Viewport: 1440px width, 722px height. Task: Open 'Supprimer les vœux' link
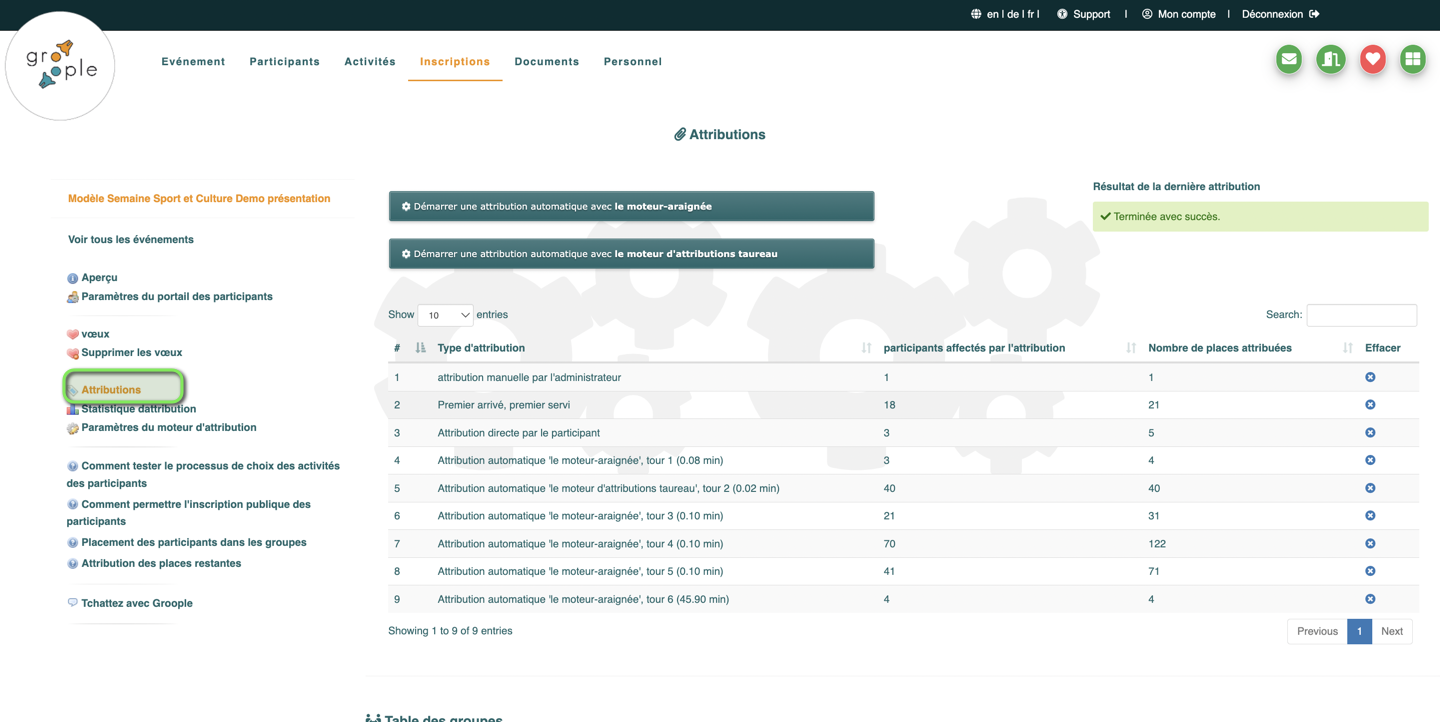(131, 353)
